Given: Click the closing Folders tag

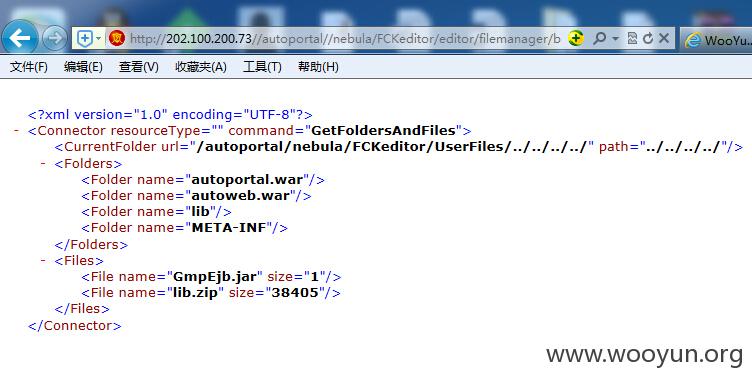Looking at the screenshot, I should coord(91,244).
